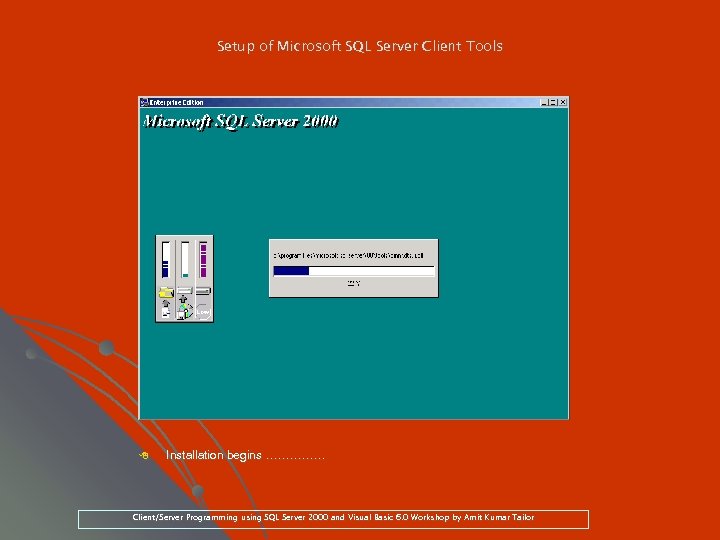
Task: Click the yellow folder icon in the billboard
Action: point(166,292)
